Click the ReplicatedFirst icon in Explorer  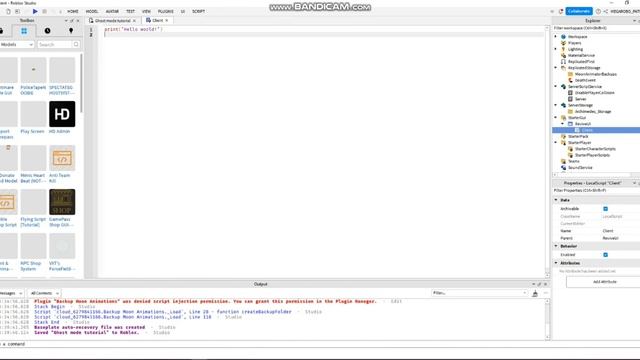564,62
